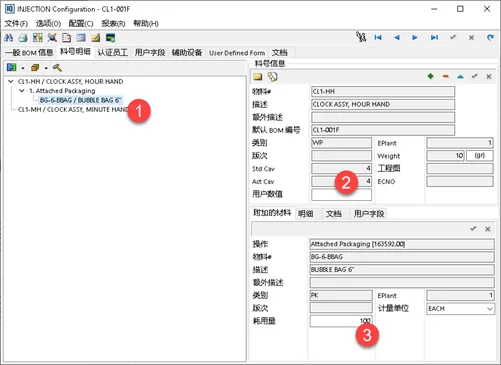Click the document page icon in the toolbar

click(x=67, y=38)
